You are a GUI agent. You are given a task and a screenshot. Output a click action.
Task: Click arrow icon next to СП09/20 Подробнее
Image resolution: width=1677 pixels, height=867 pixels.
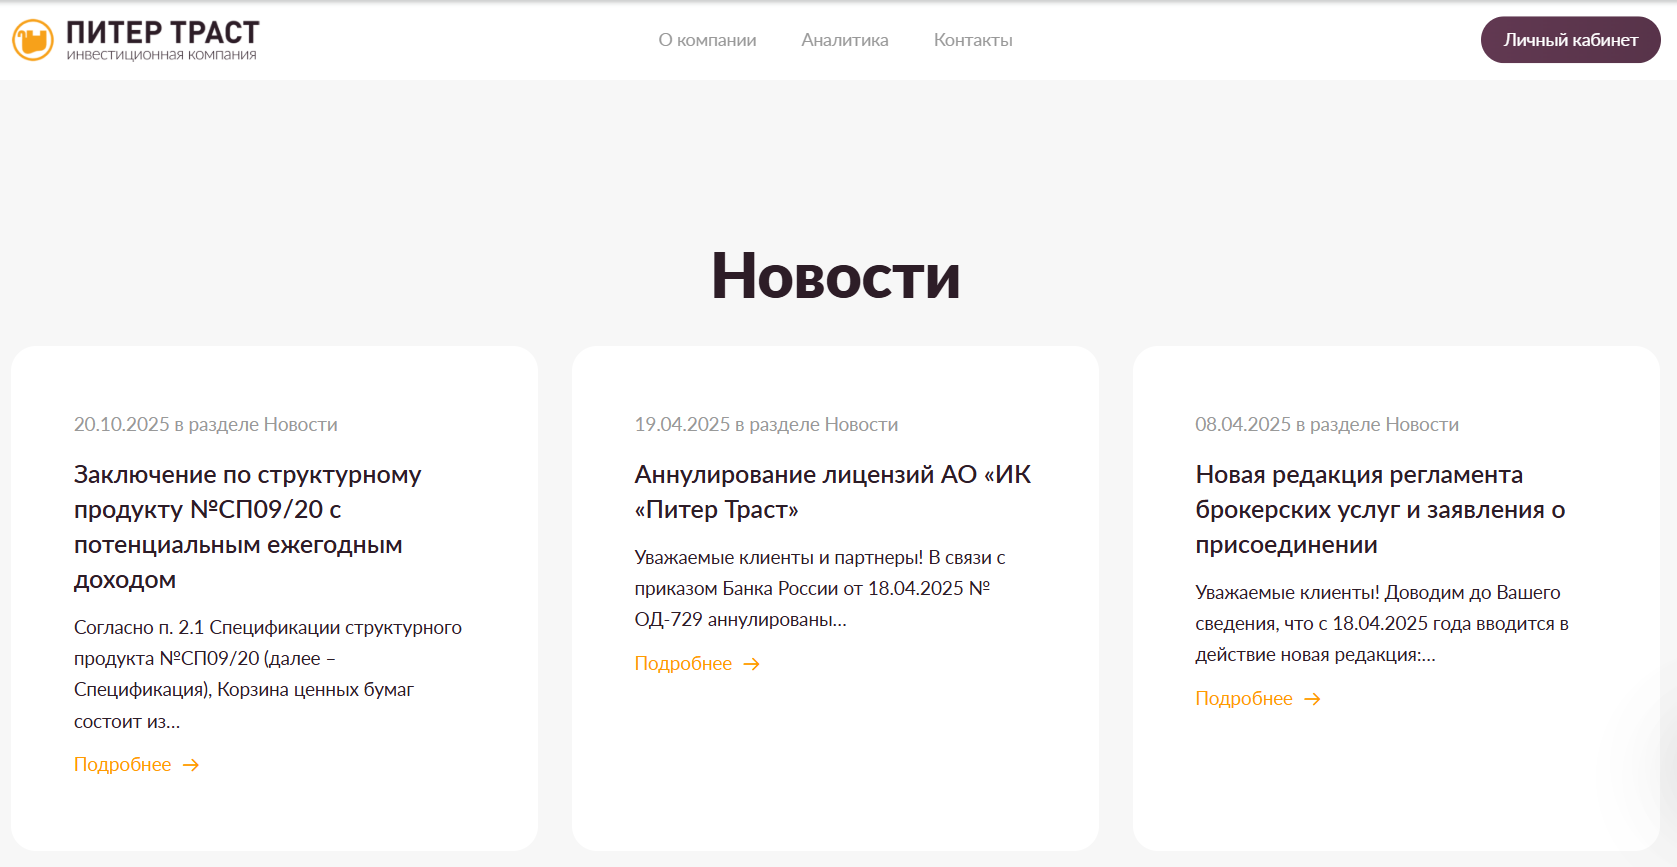191,765
